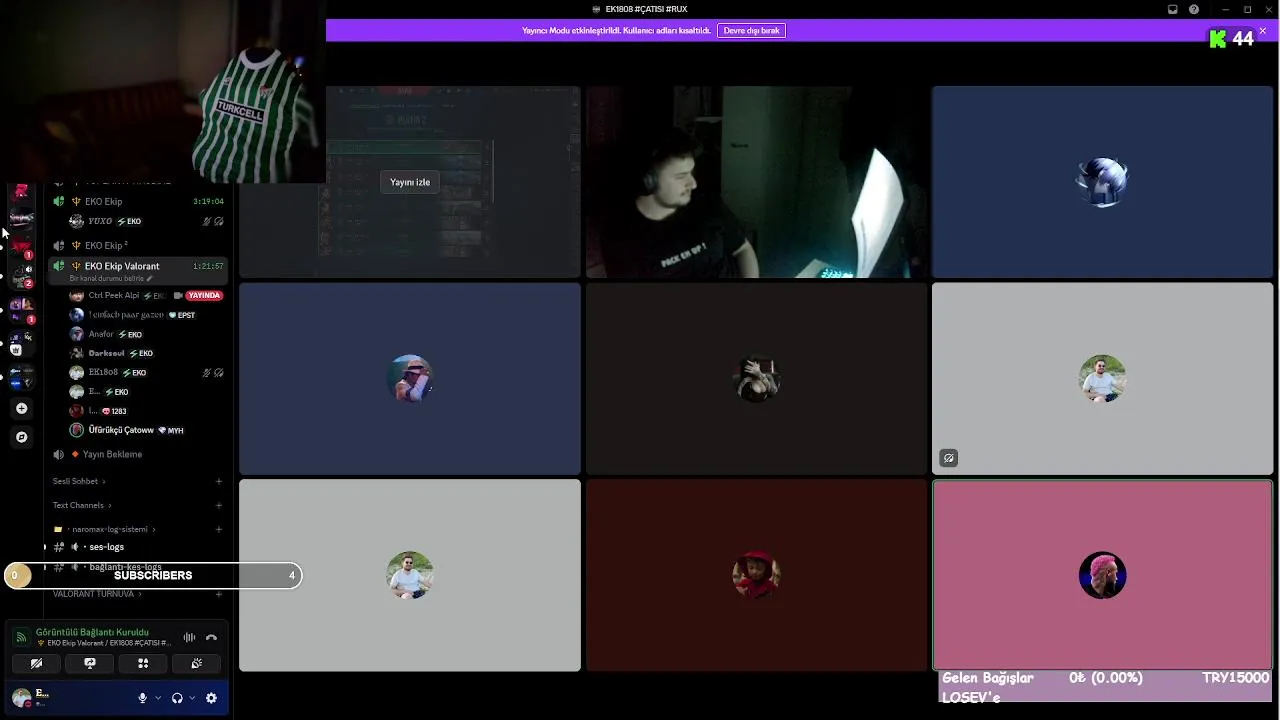Expand the 'VALORANT TURNUVA' category
Image resolution: width=1280 pixels, height=720 pixels.
point(96,594)
